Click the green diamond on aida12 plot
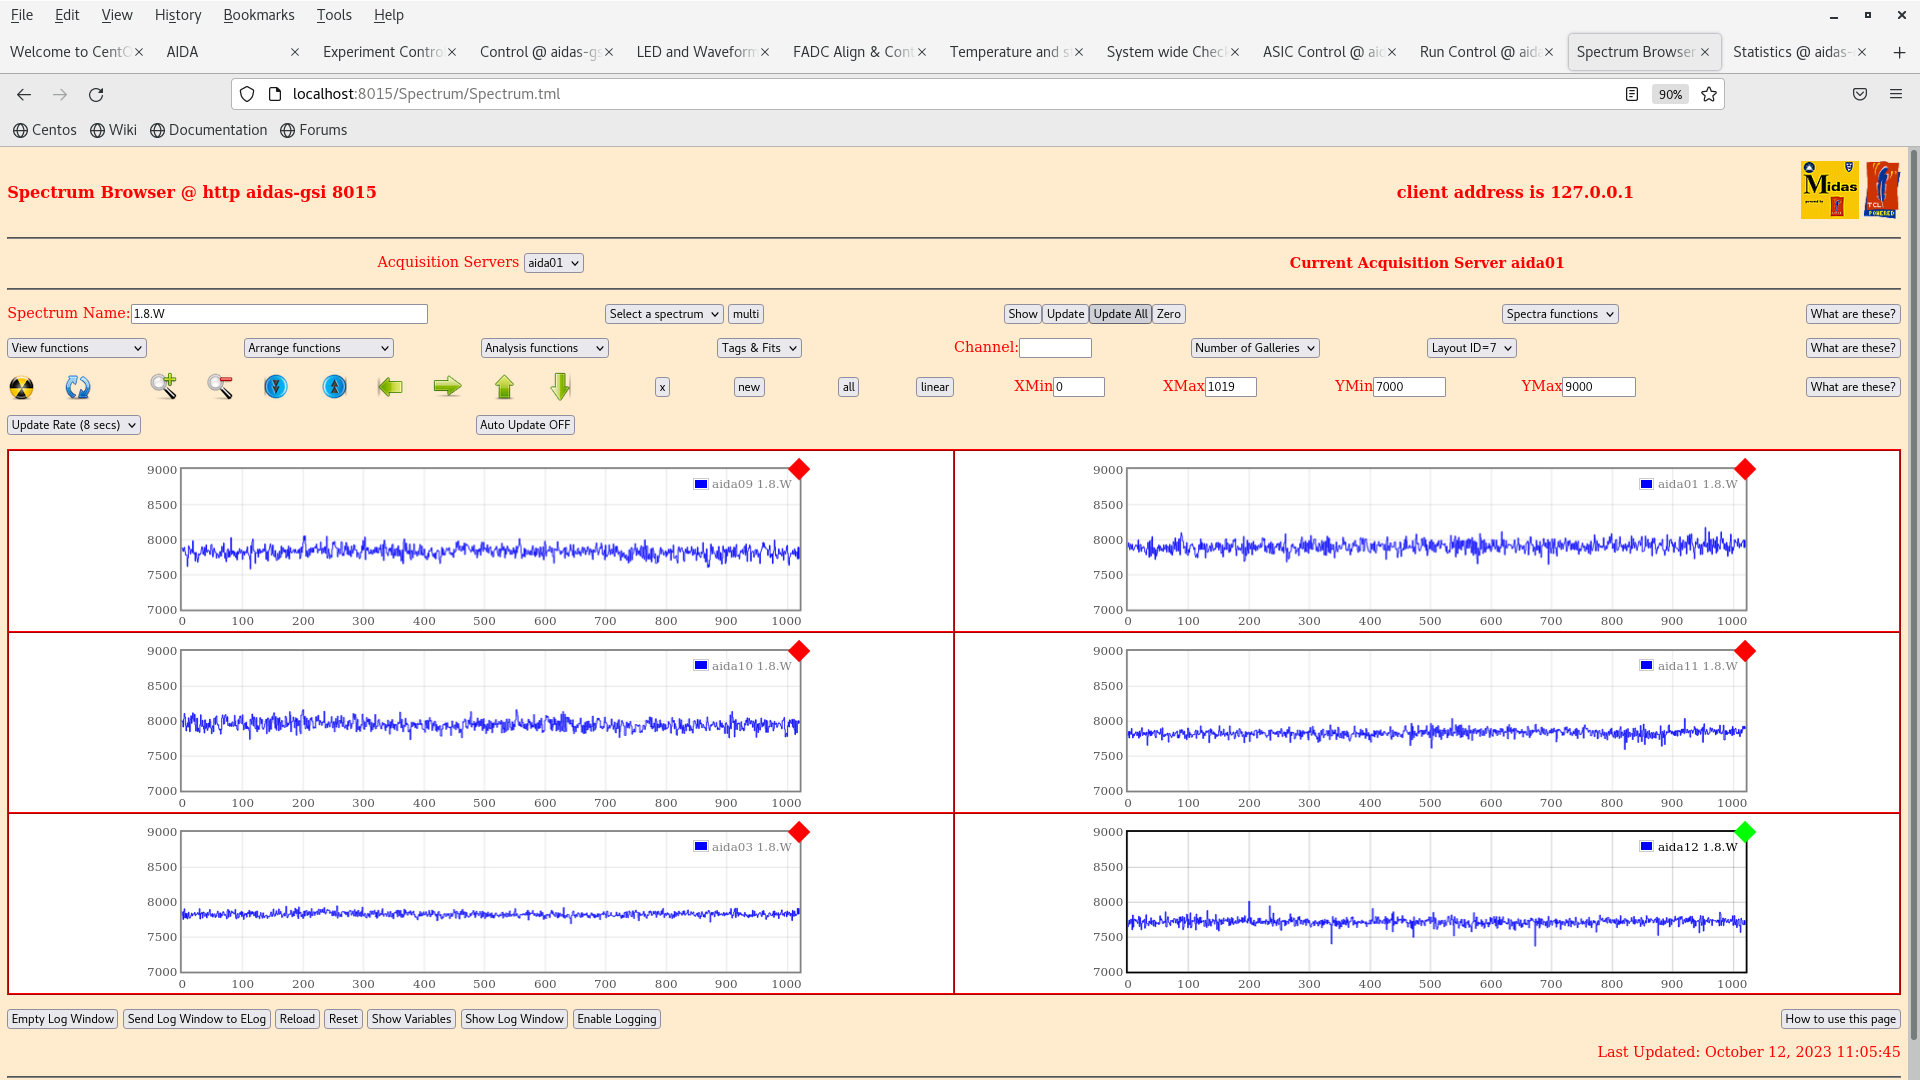 pos(1745,832)
